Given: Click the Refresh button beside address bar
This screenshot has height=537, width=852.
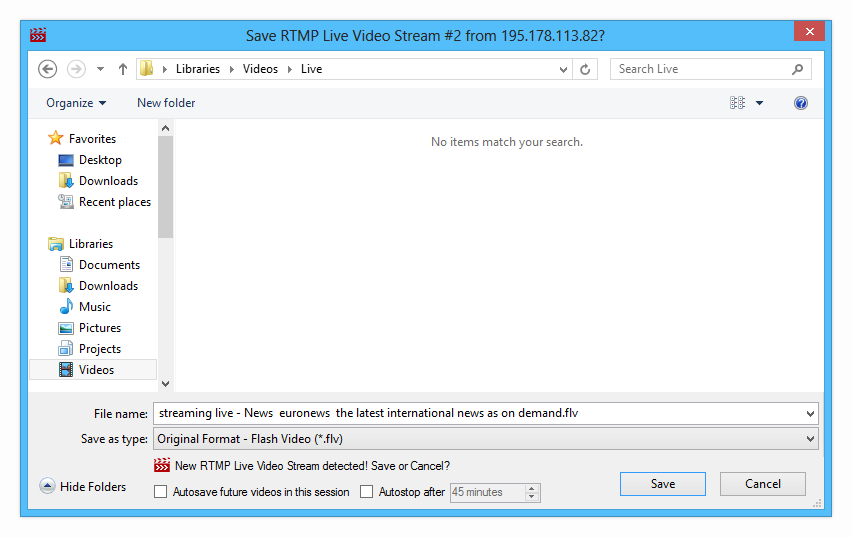Looking at the screenshot, I should pos(587,69).
